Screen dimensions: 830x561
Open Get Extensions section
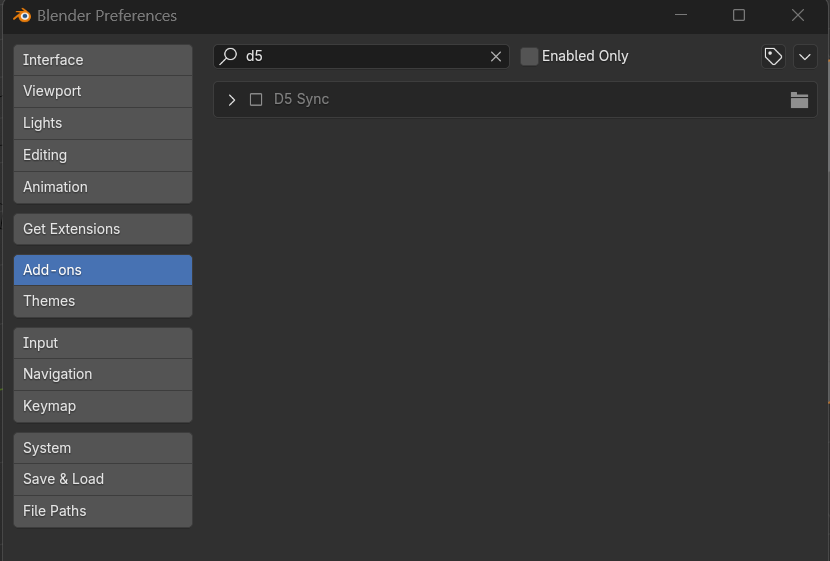102,229
